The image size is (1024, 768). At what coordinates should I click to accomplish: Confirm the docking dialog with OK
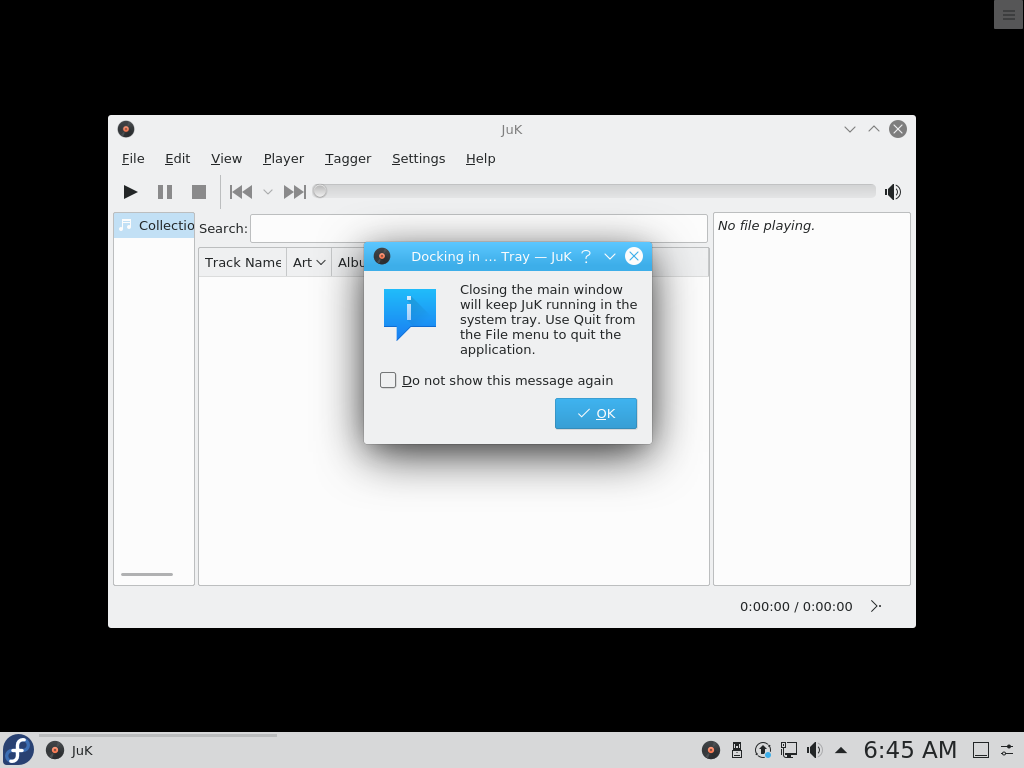tap(596, 413)
